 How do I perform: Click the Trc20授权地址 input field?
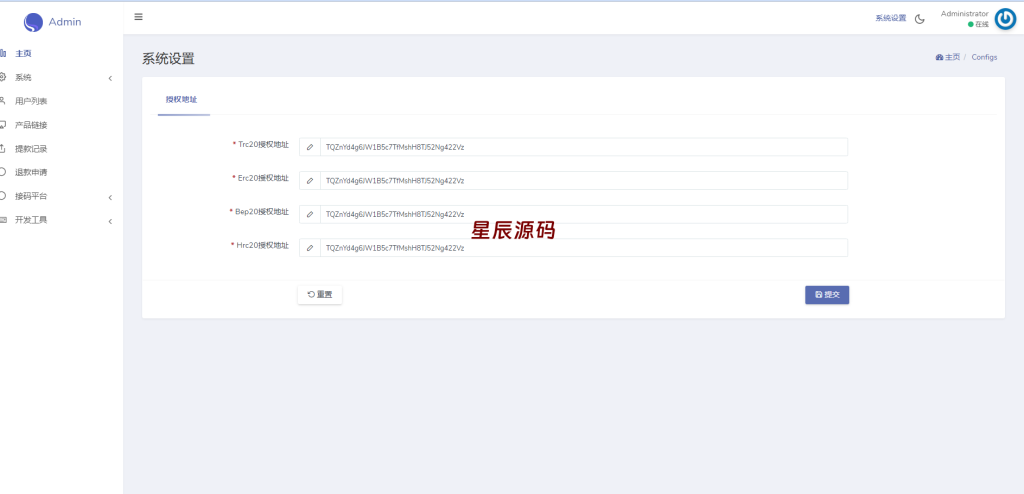click(584, 147)
